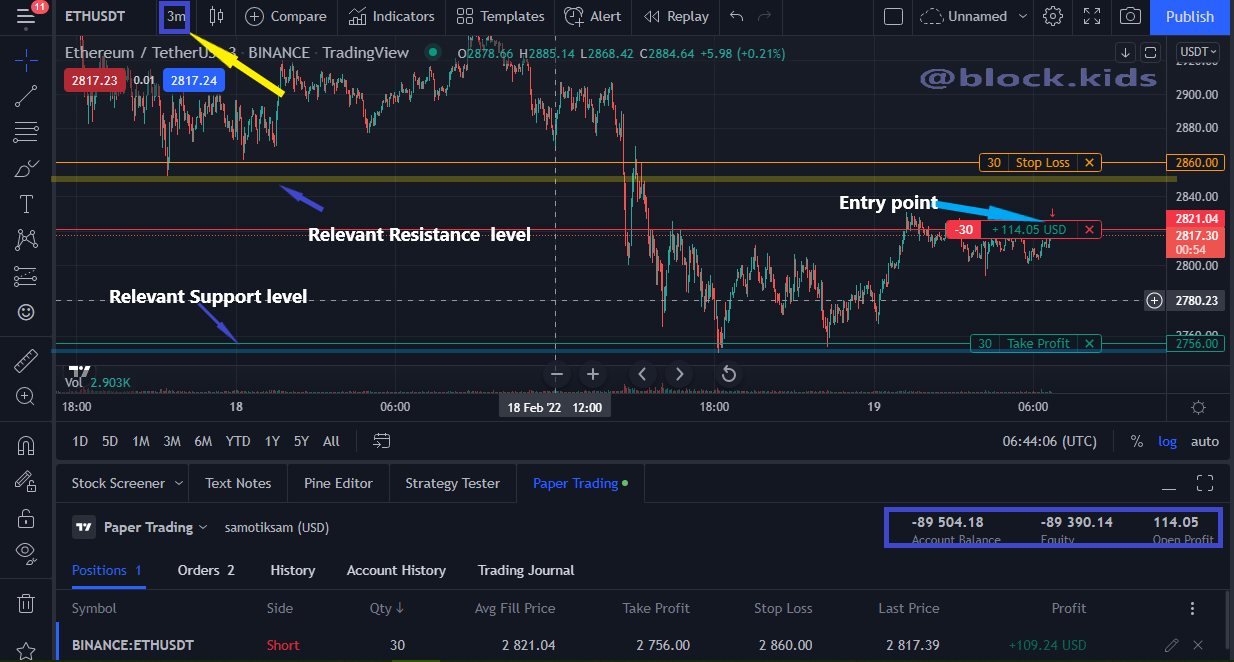
Task: Open the trading History tab
Action: [292, 570]
